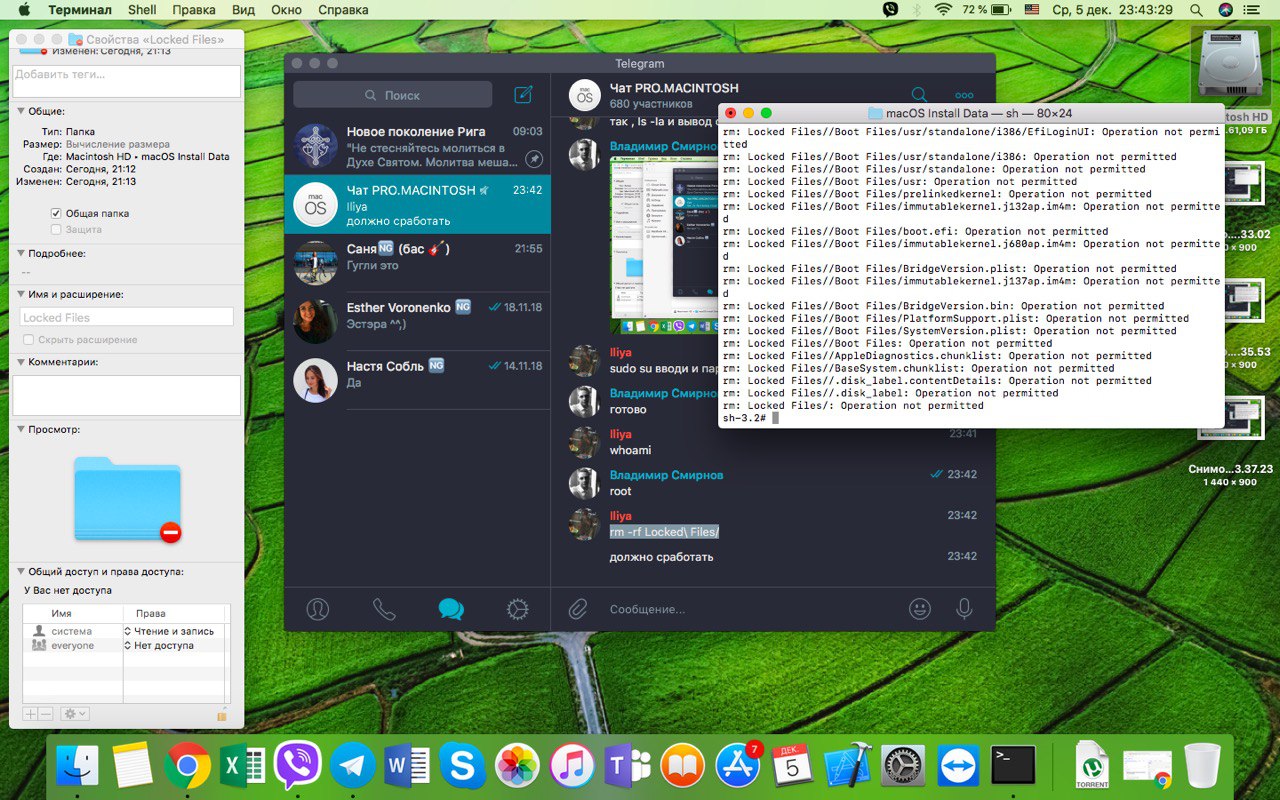
Task: Click the lock to unlock permissions
Action: 222,714
